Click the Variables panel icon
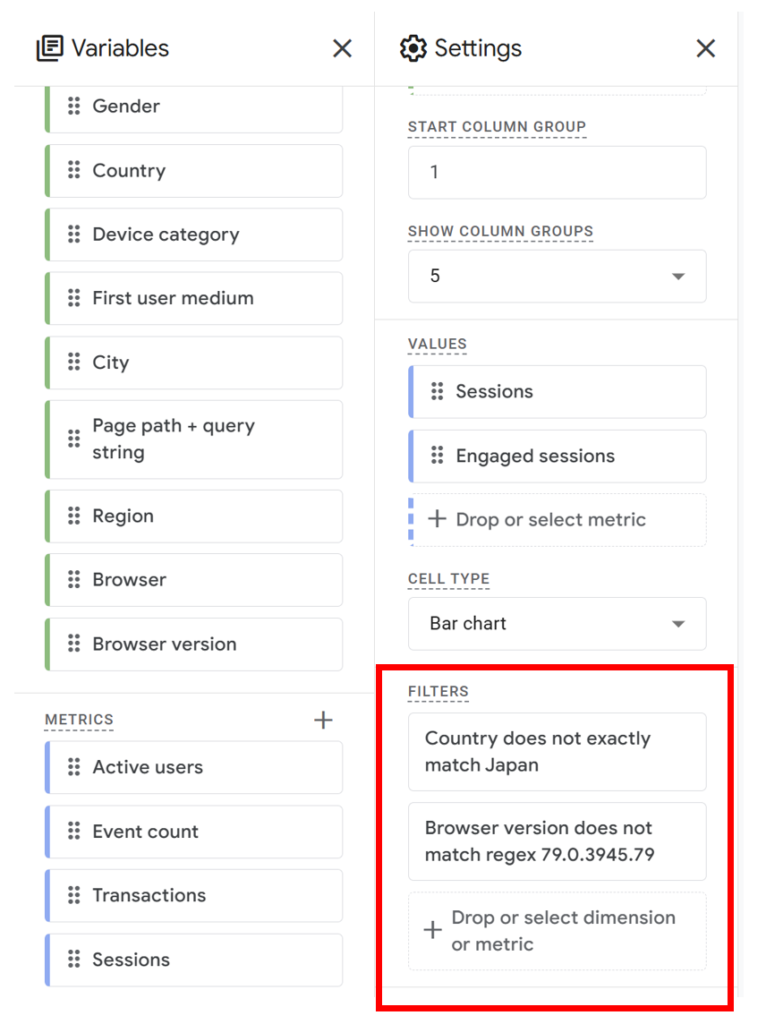The height and width of the screenshot is (1024, 766). [x=49, y=48]
